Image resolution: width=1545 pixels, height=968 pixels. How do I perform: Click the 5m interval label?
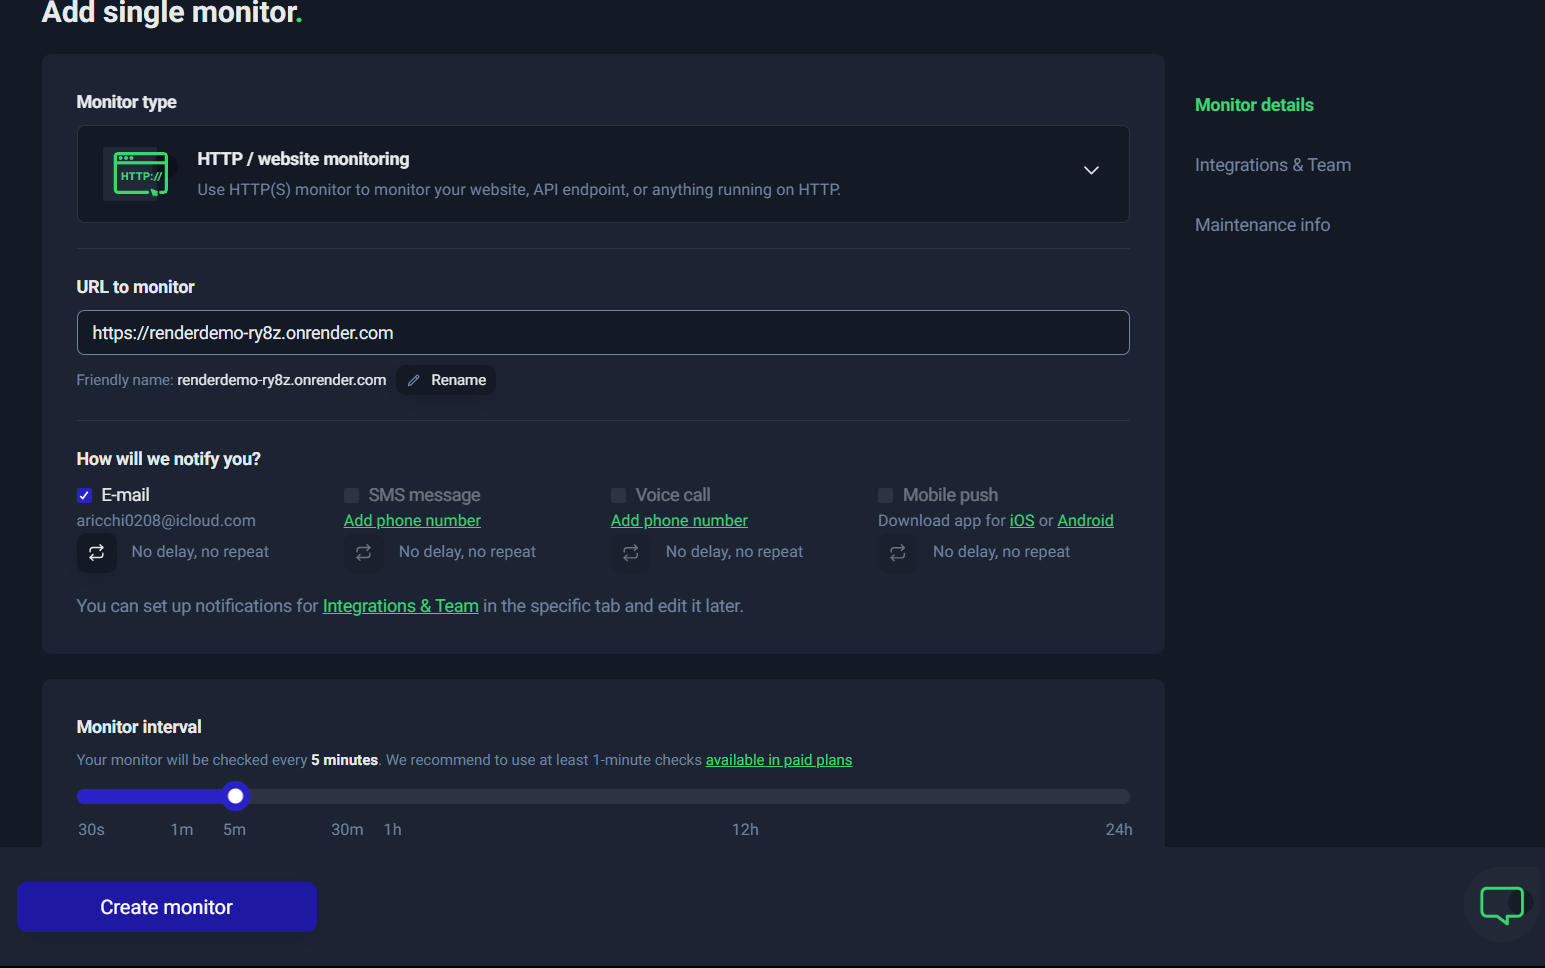[234, 830]
